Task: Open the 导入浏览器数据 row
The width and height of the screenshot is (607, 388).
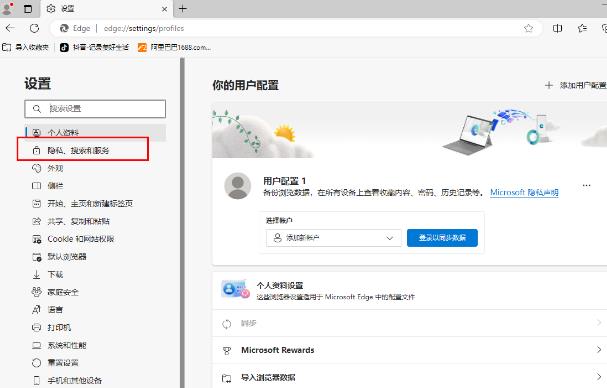Action: point(410,377)
